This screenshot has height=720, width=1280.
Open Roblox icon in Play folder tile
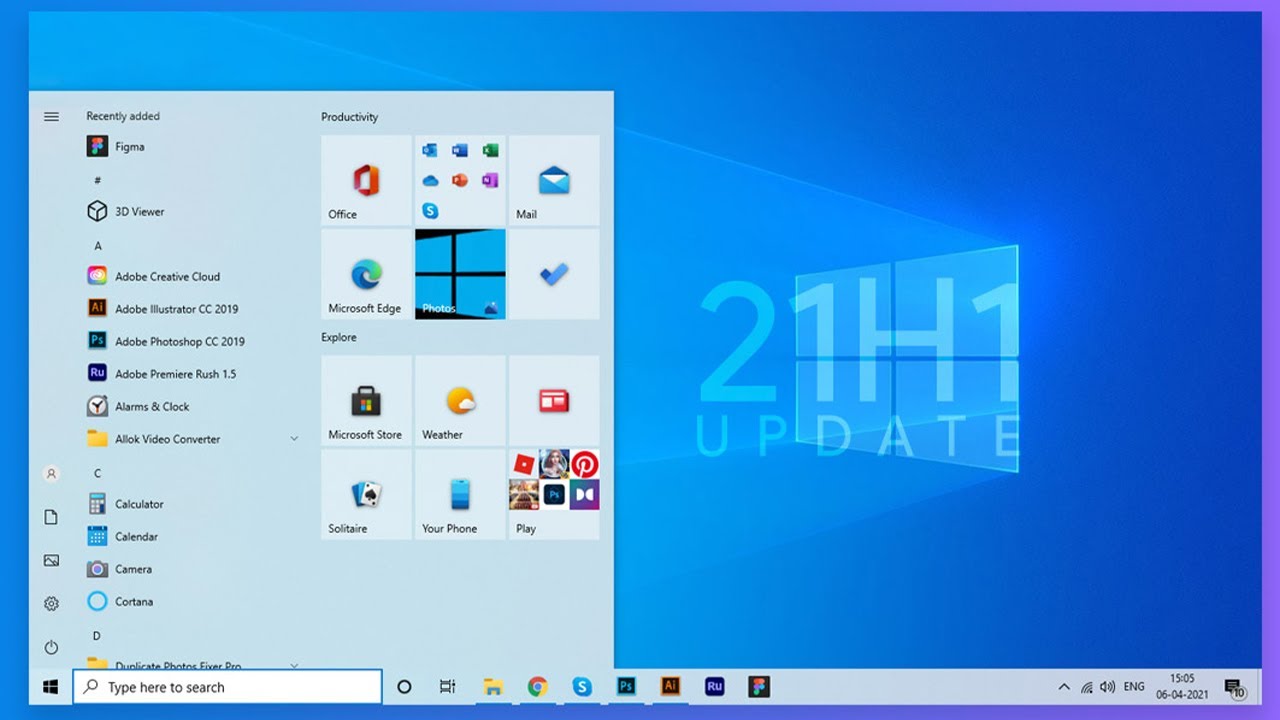tap(524, 464)
